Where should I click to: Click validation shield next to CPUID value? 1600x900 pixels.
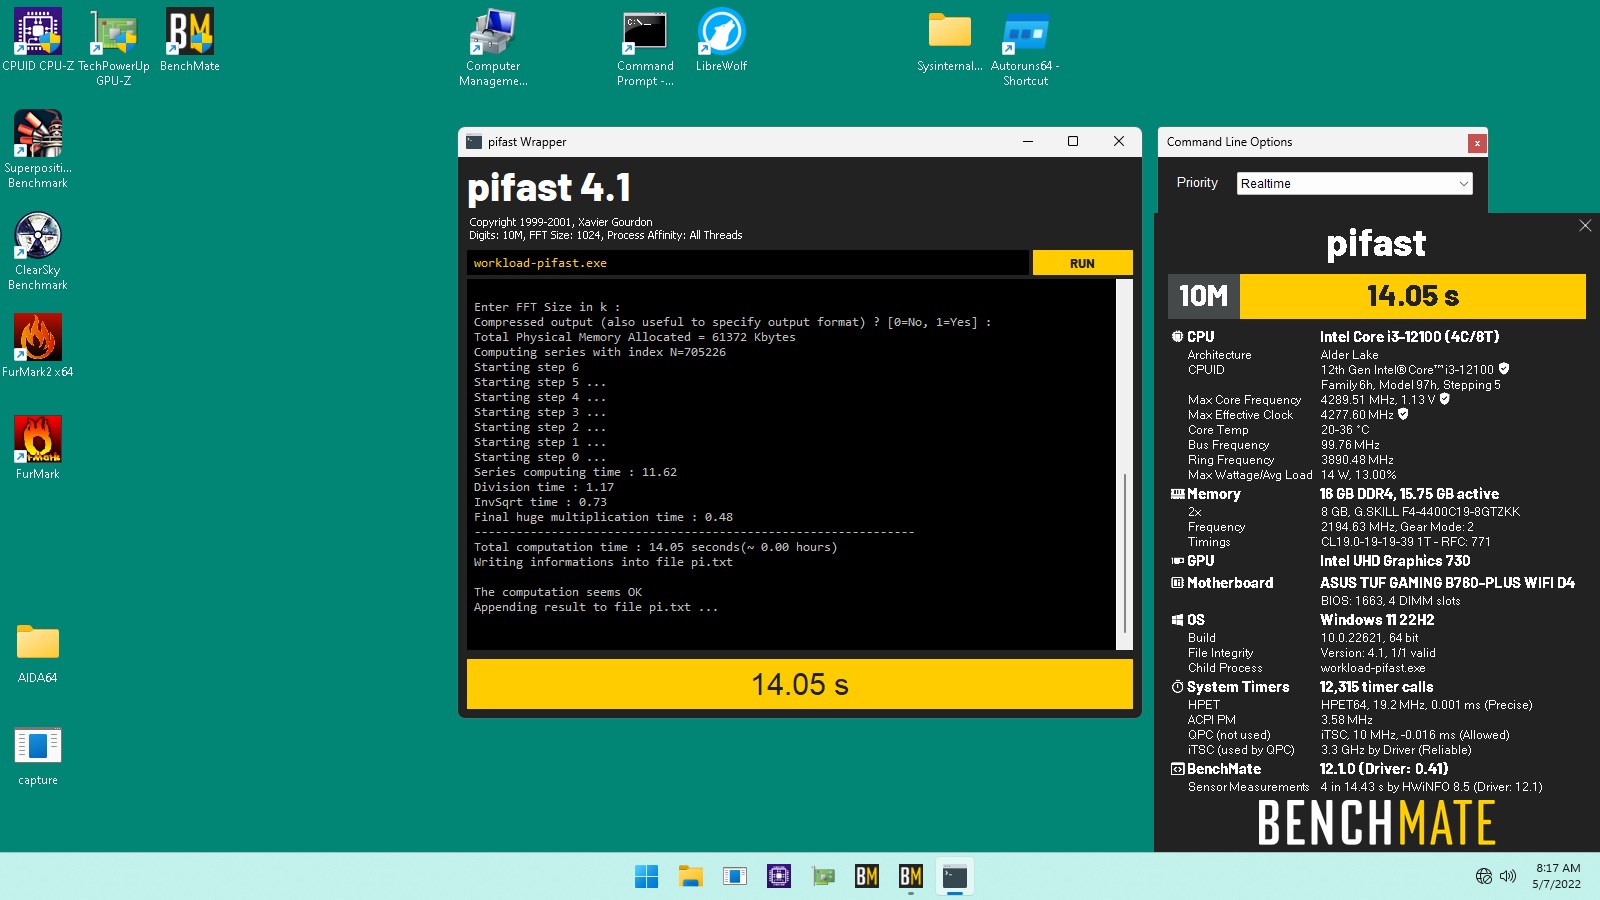pos(1504,369)
